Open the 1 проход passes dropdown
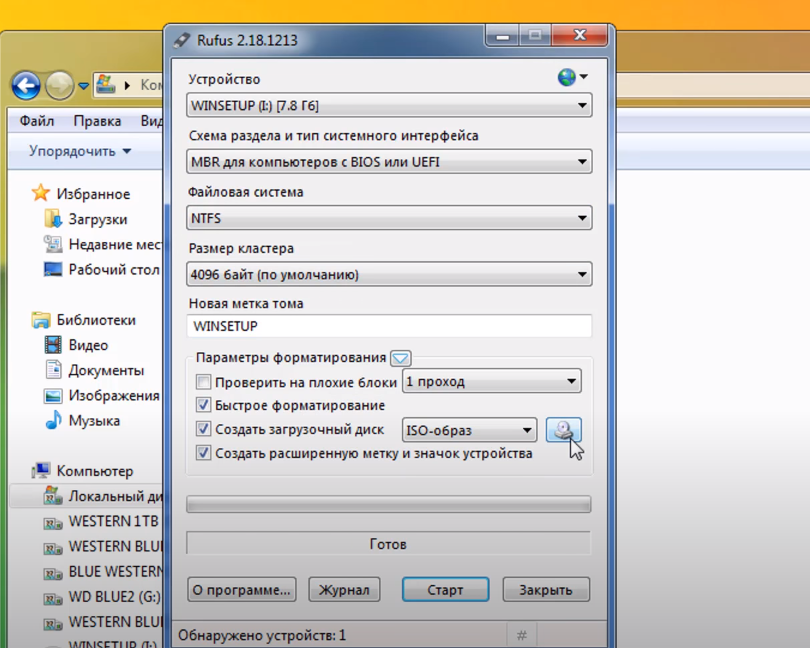Image resolution: width=810 pixels, height=648 pixels. 492,381
